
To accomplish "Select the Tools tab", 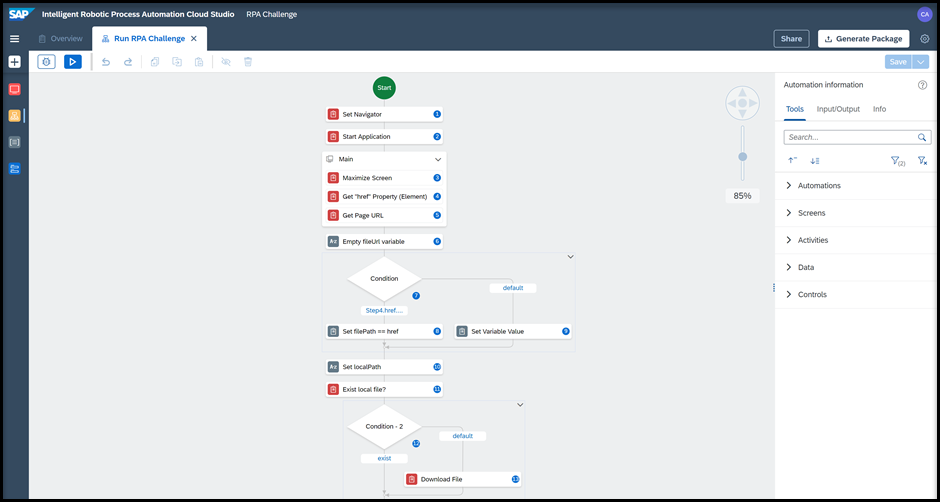I will point(795,109).
